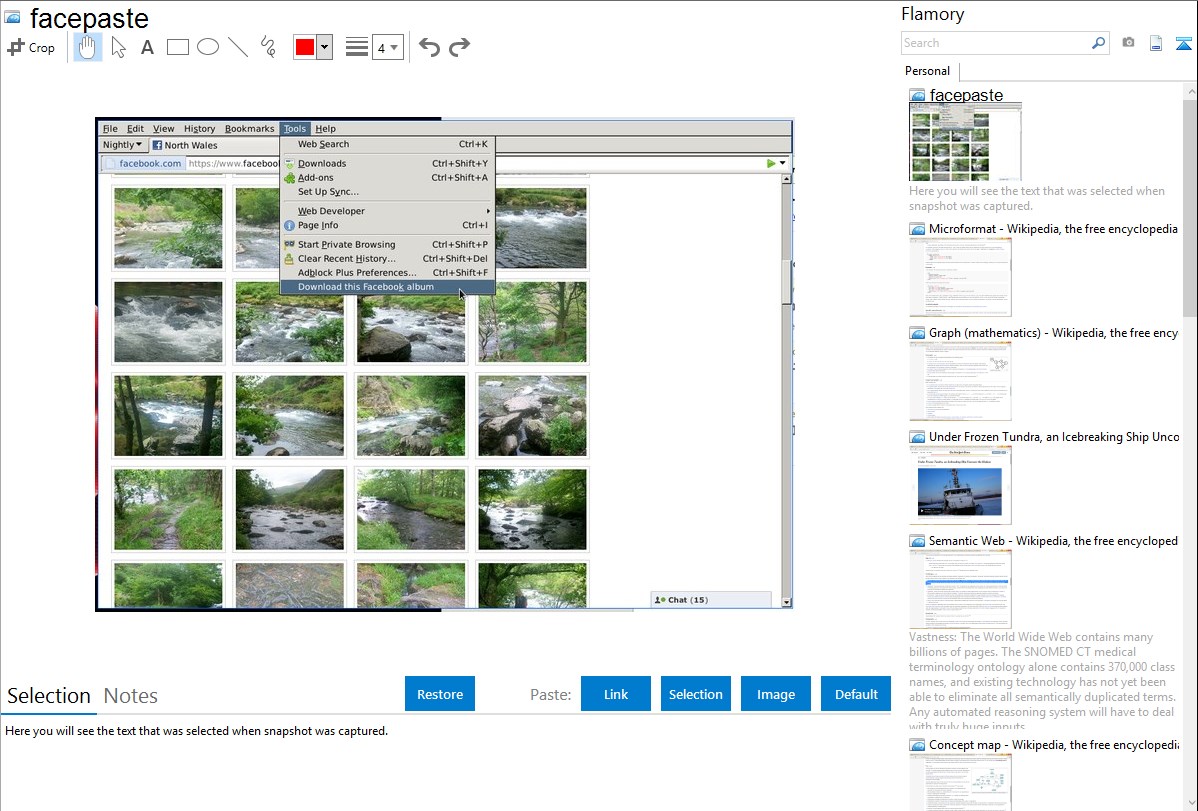This screenshot has height=811, width=1198.
Task: Click the 'Vastness: The World Wide Web' description
Action: (x=1042, y=681)
